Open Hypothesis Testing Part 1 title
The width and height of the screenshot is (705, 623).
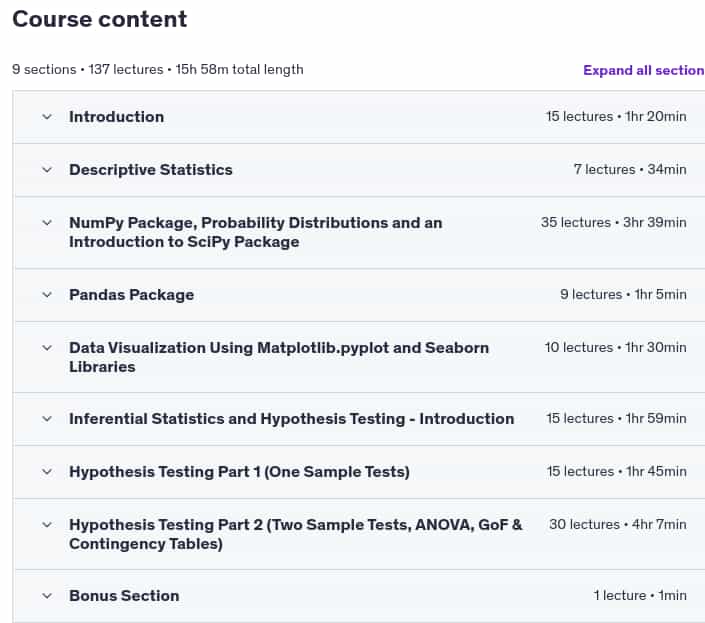(239, 472)
